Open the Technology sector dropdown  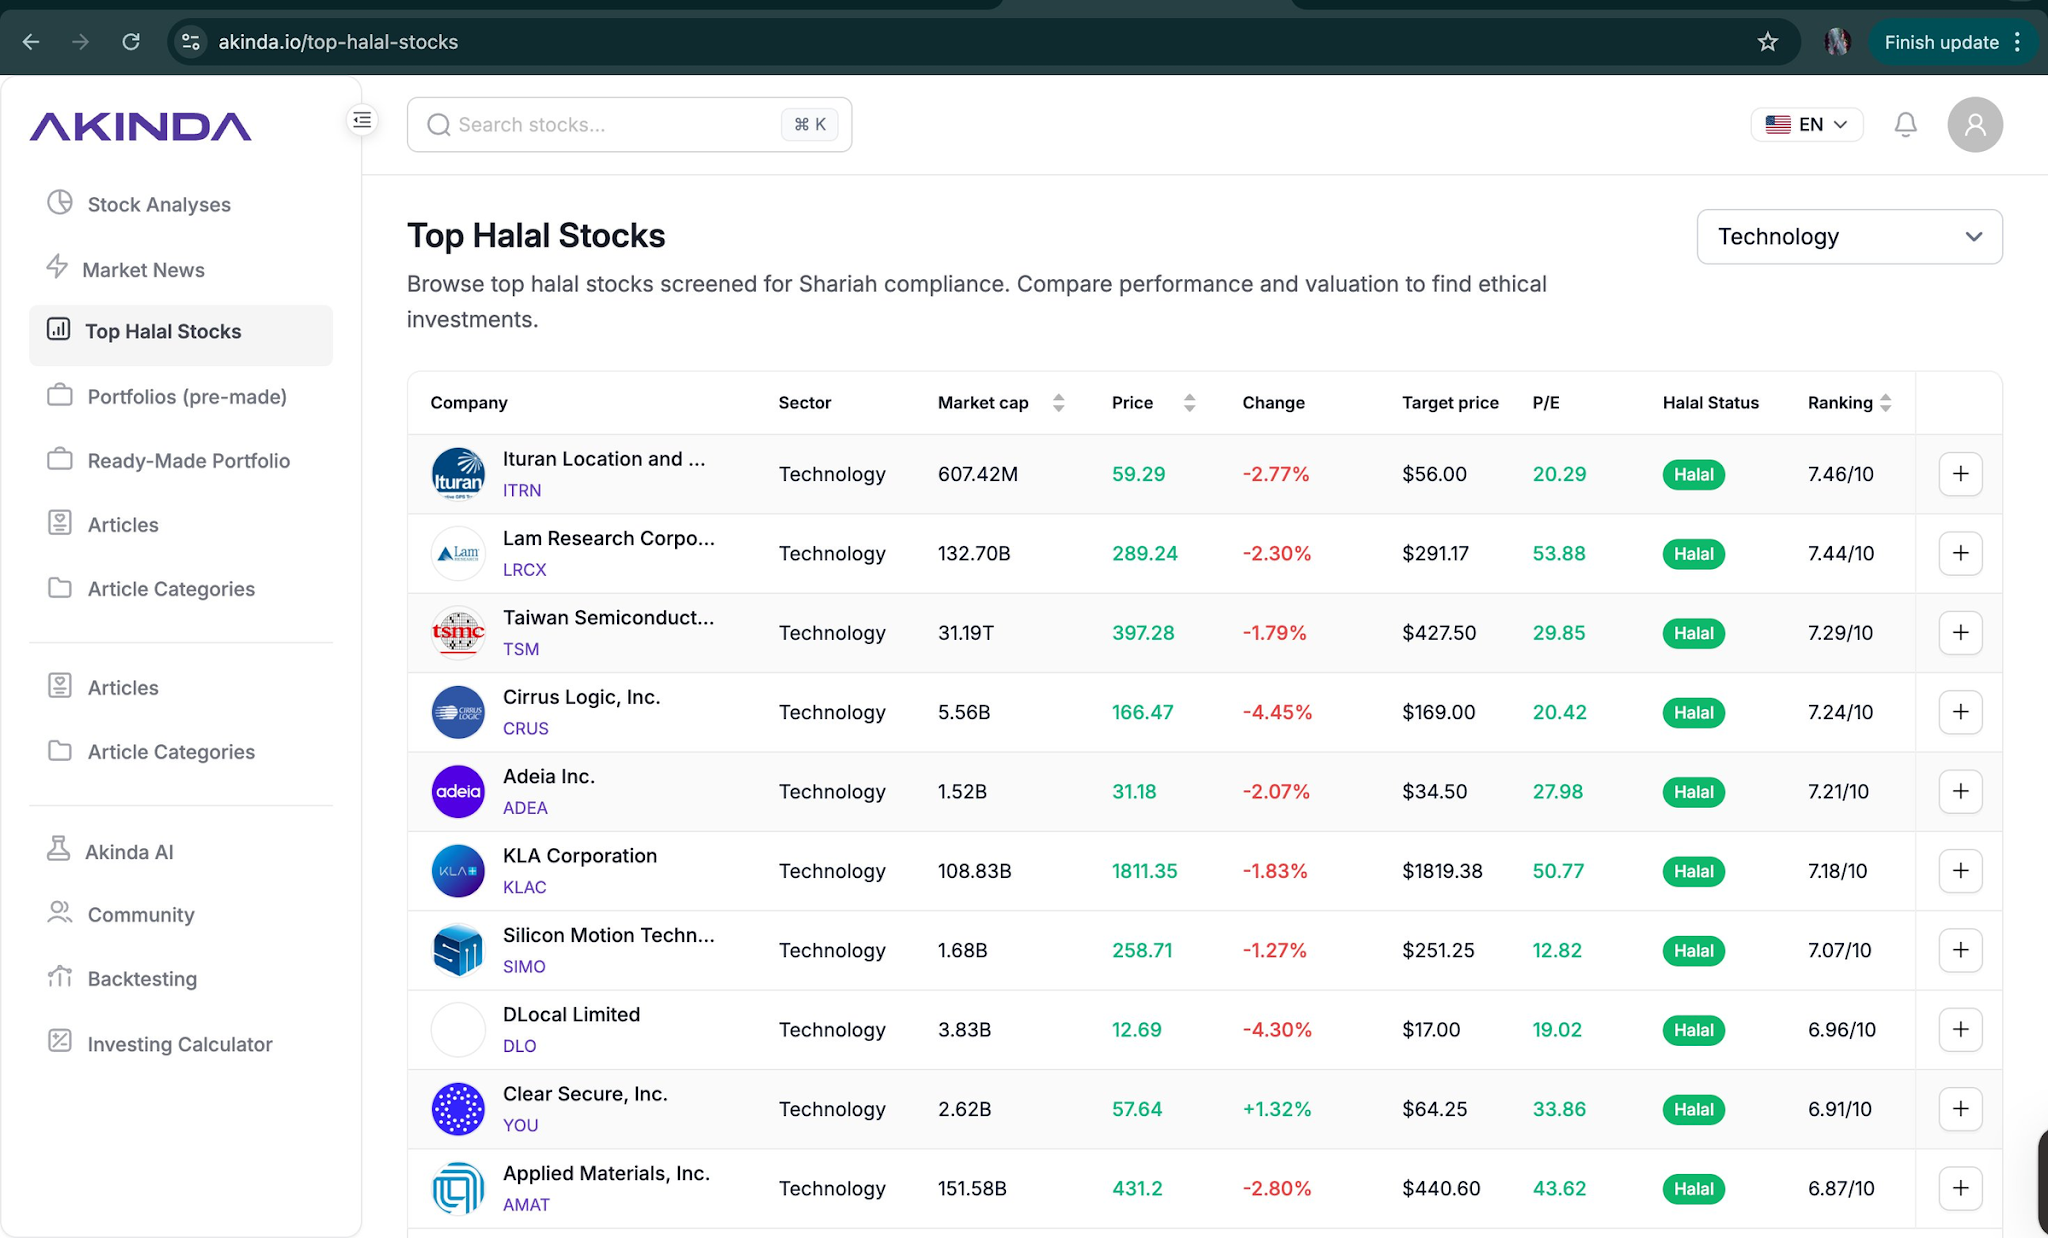pyautogui.click(x=1849, y=237)
